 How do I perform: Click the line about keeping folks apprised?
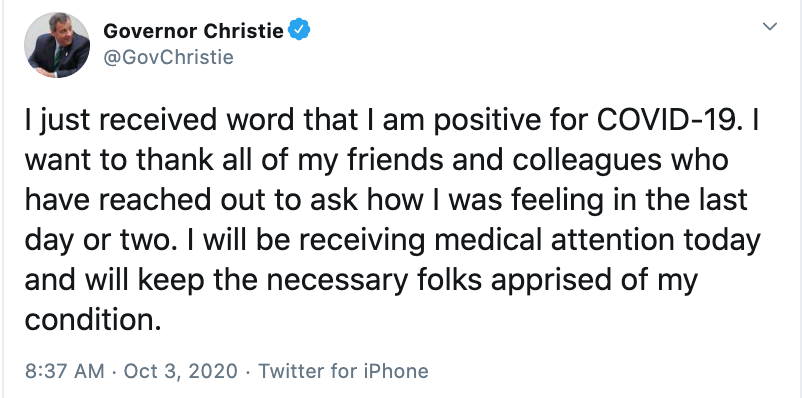[x=361, y=280]
